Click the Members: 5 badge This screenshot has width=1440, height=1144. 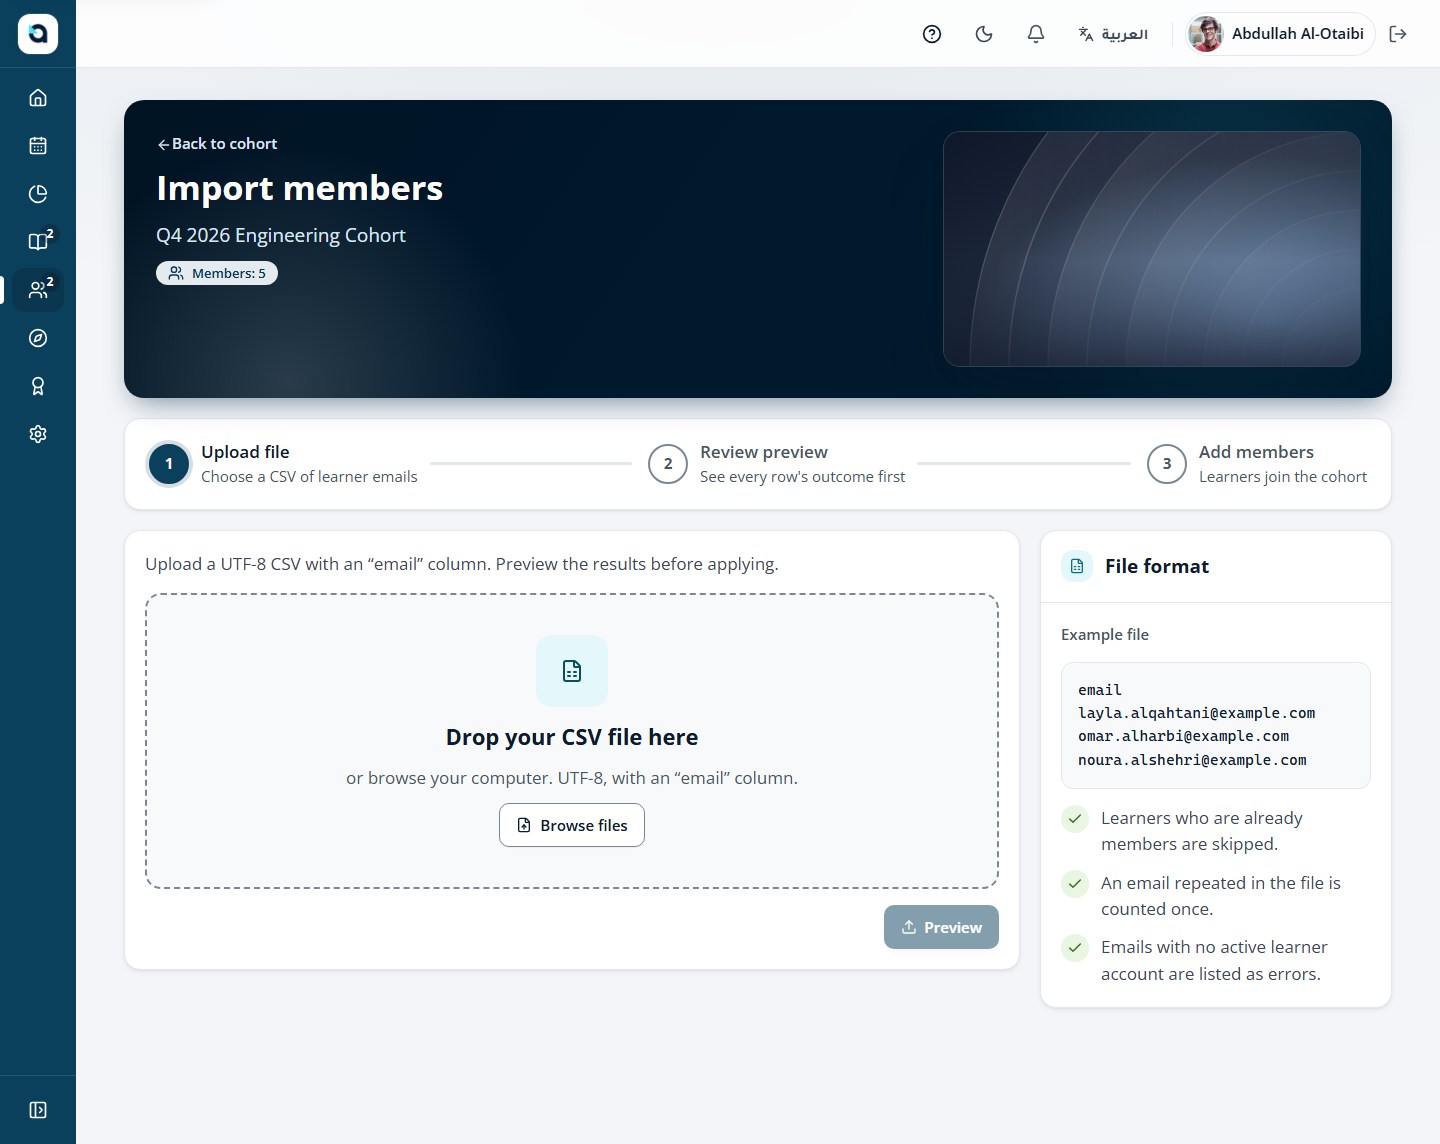point(217,273)
